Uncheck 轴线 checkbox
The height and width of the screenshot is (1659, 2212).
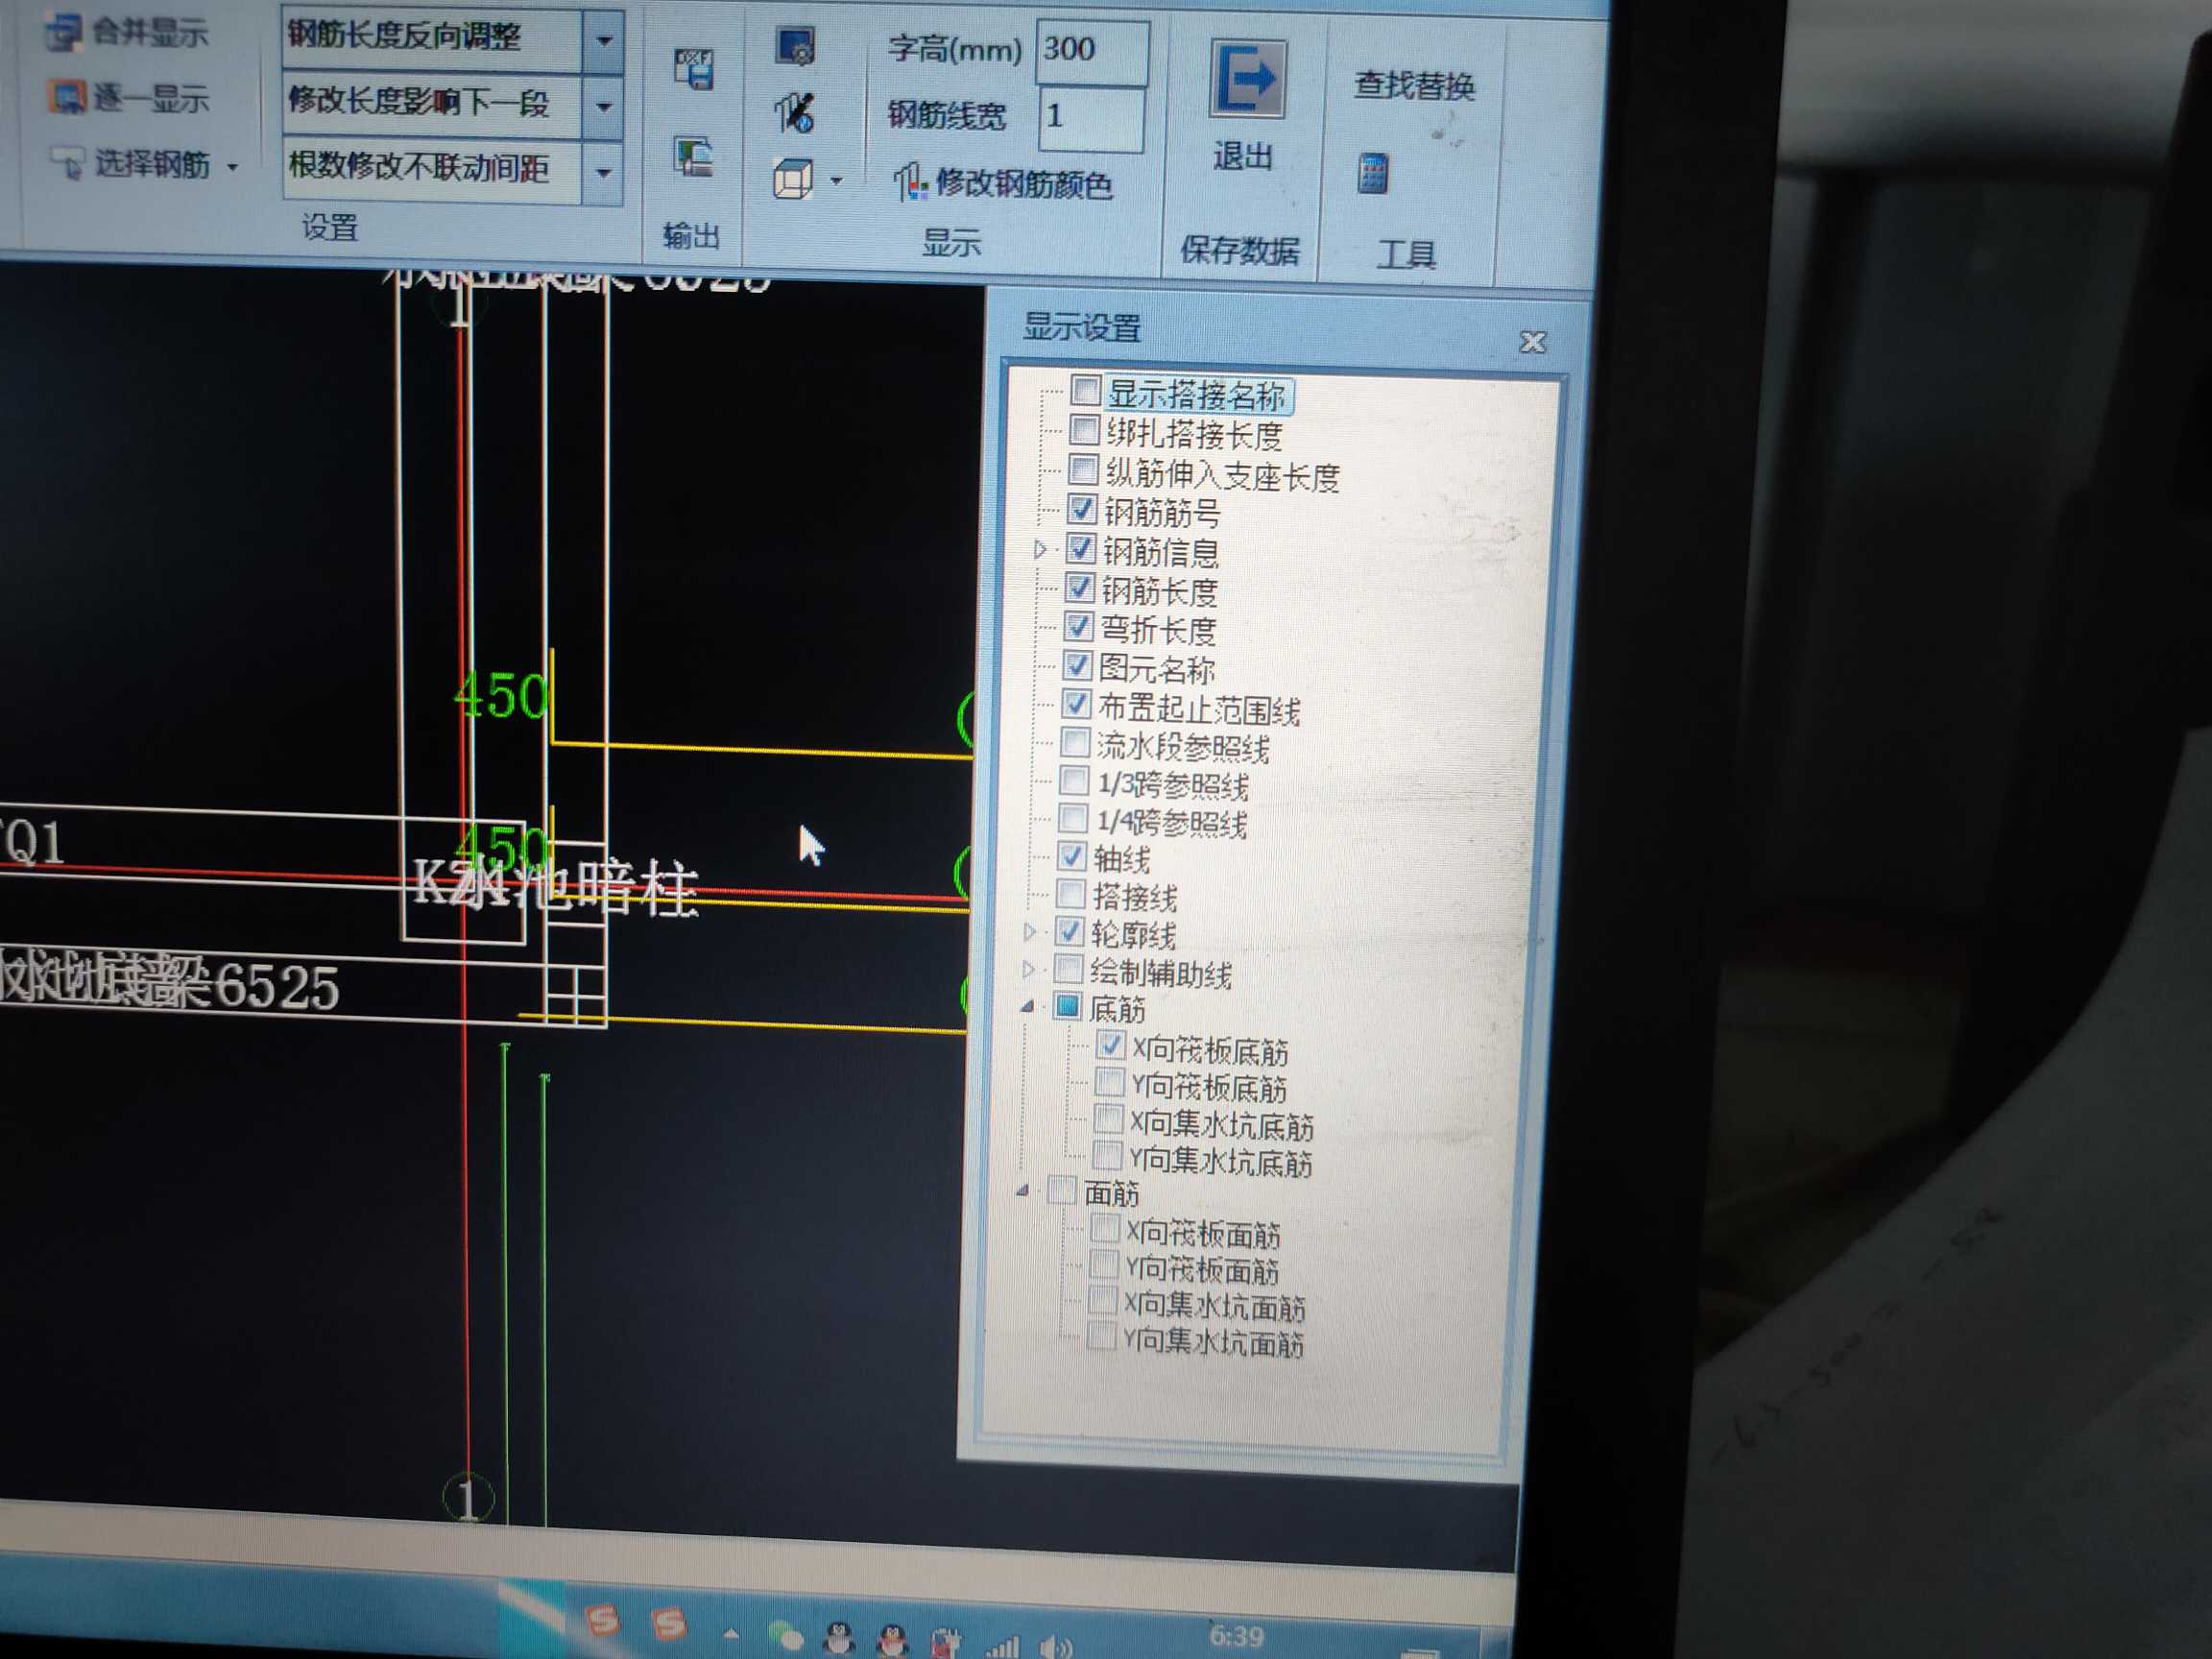pyautogui.click(x=1072, y=856)
